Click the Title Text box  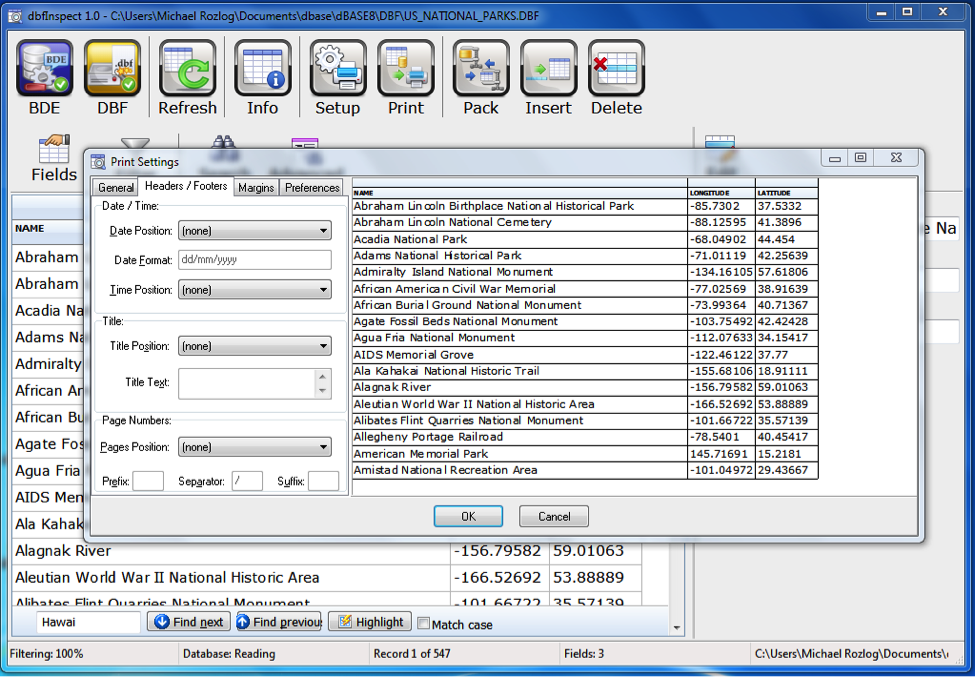click(247, 384)
